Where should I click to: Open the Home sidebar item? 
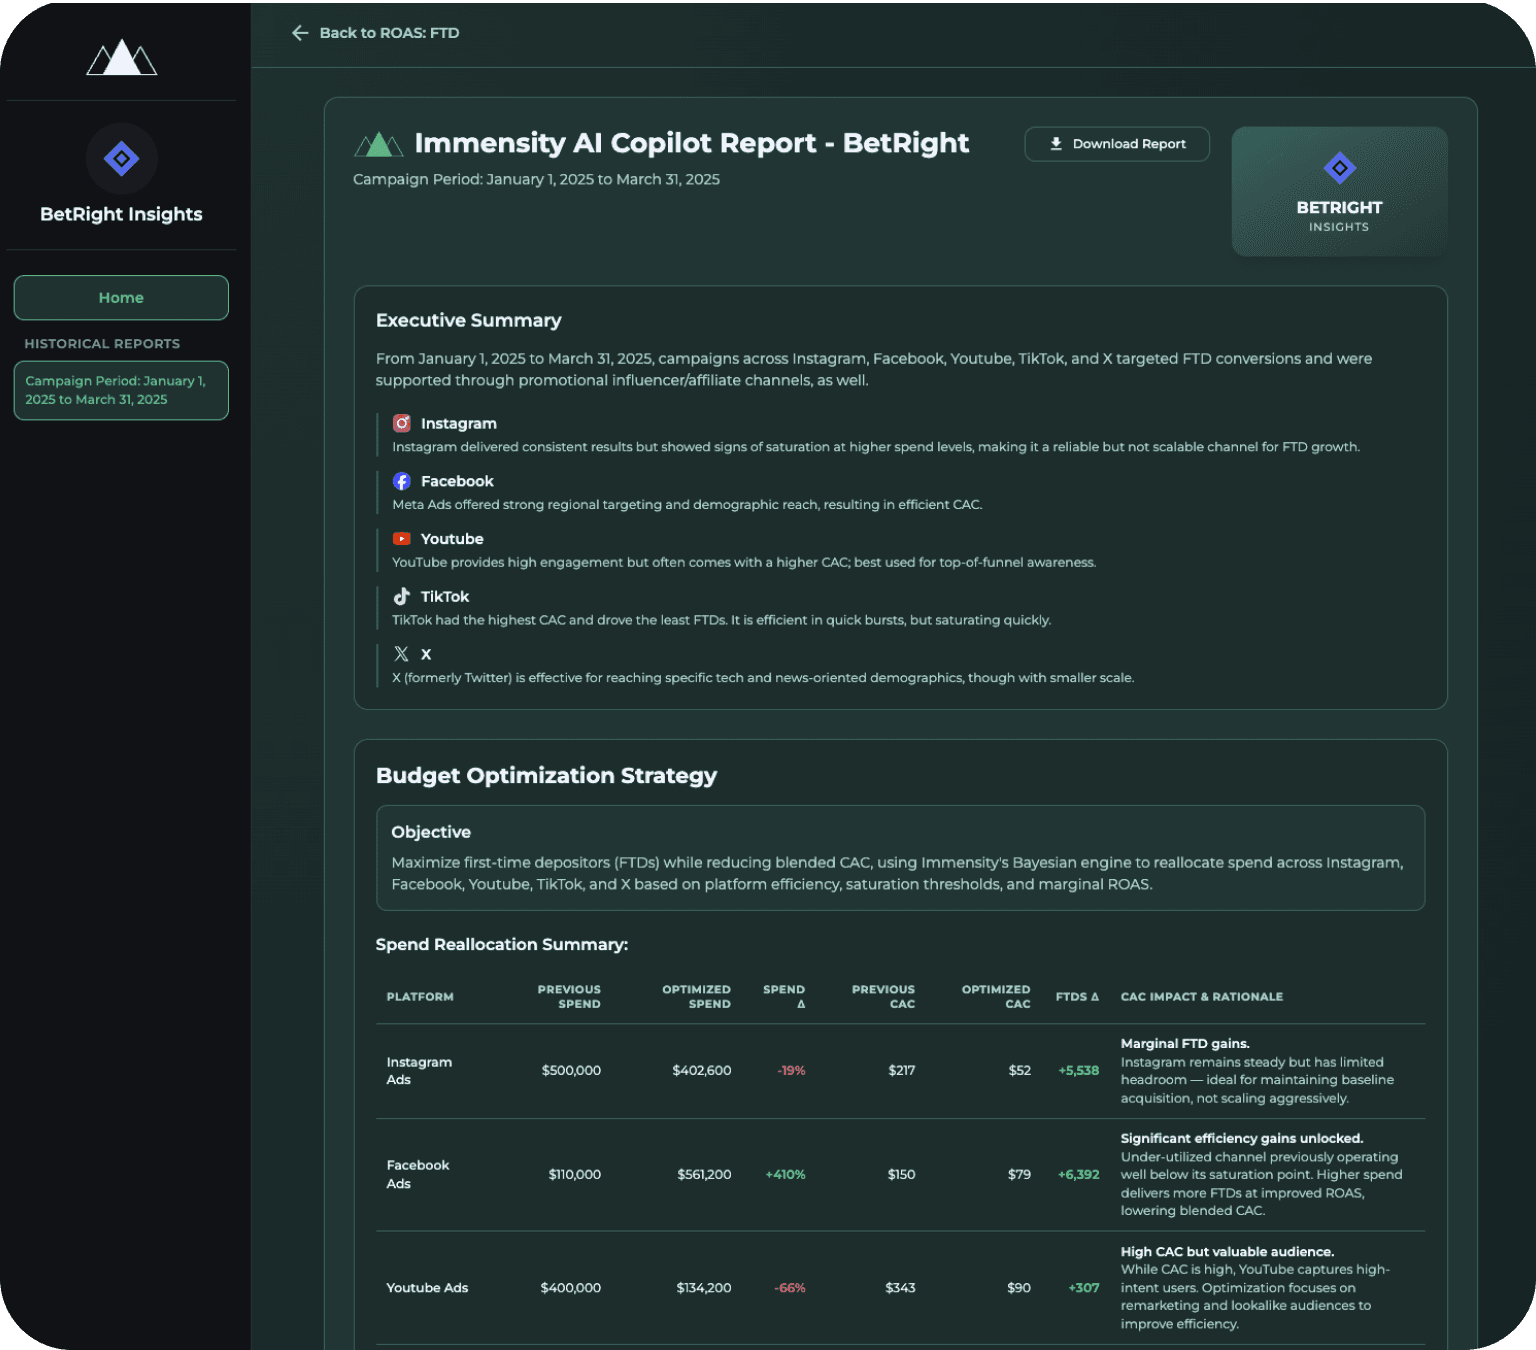pos(121,298)
